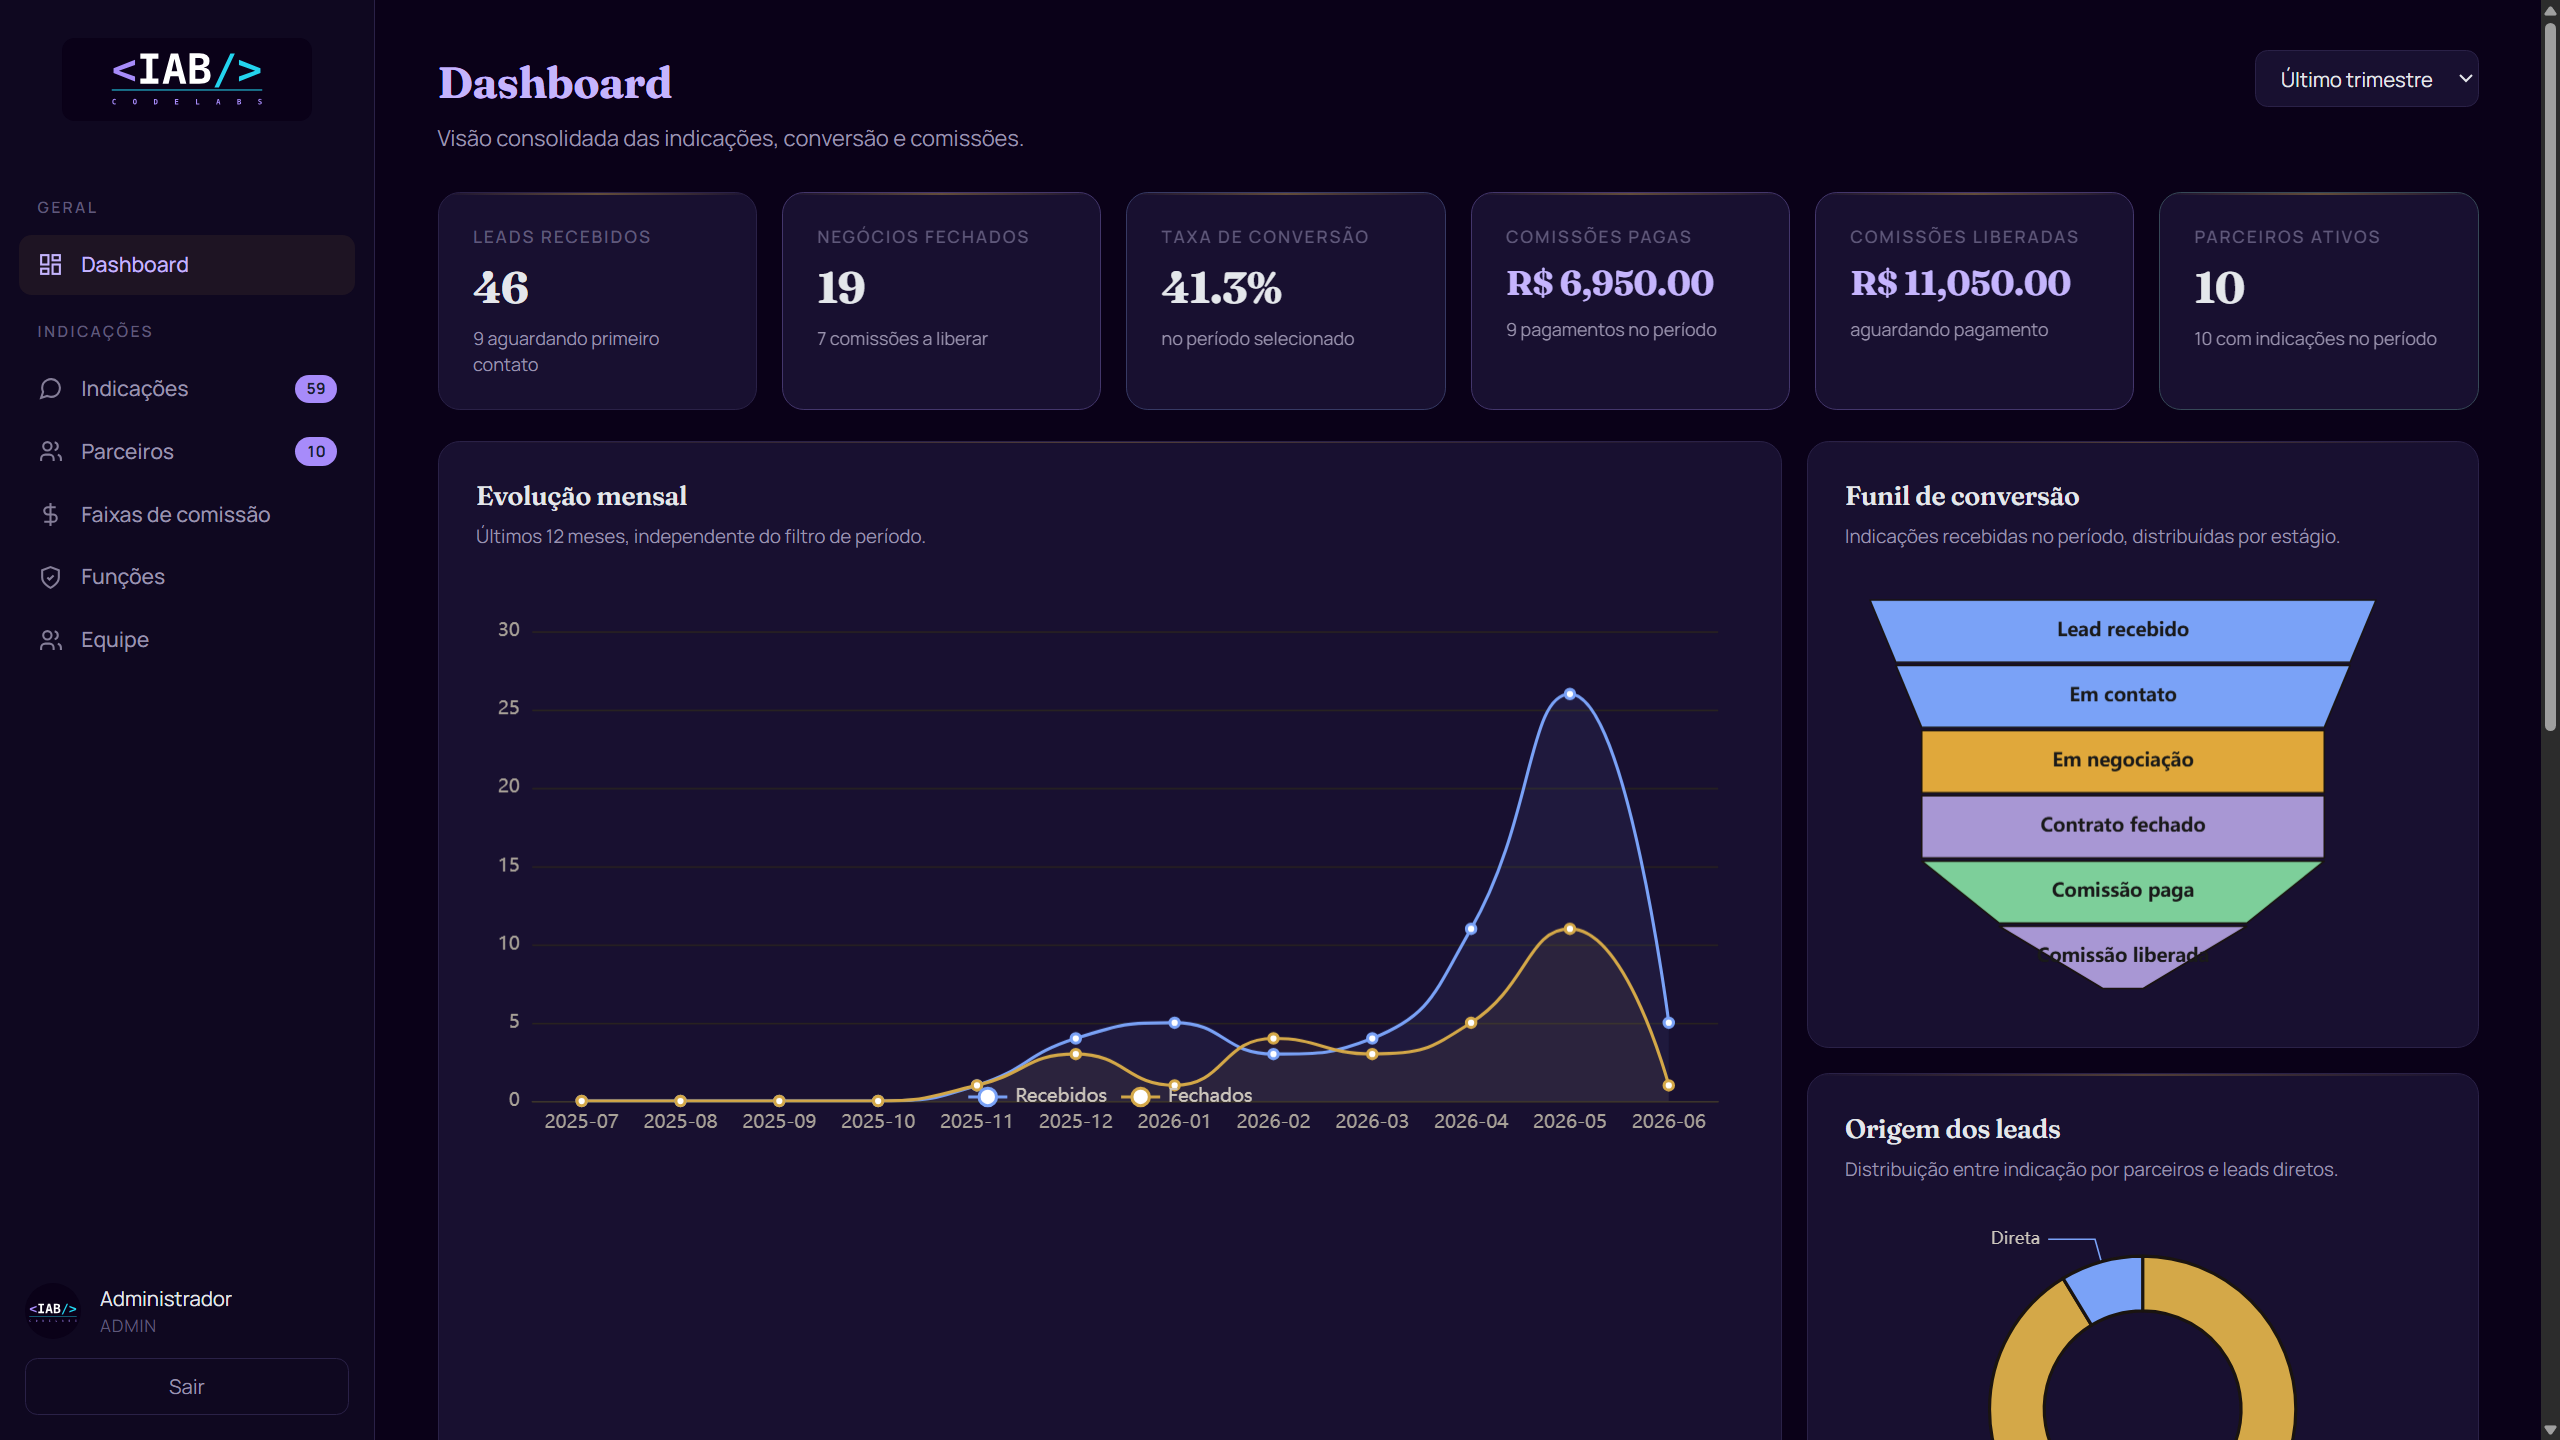Click the scrollbar down arrow
2560x1440 pixels.
click(x=2550, y=1431)
